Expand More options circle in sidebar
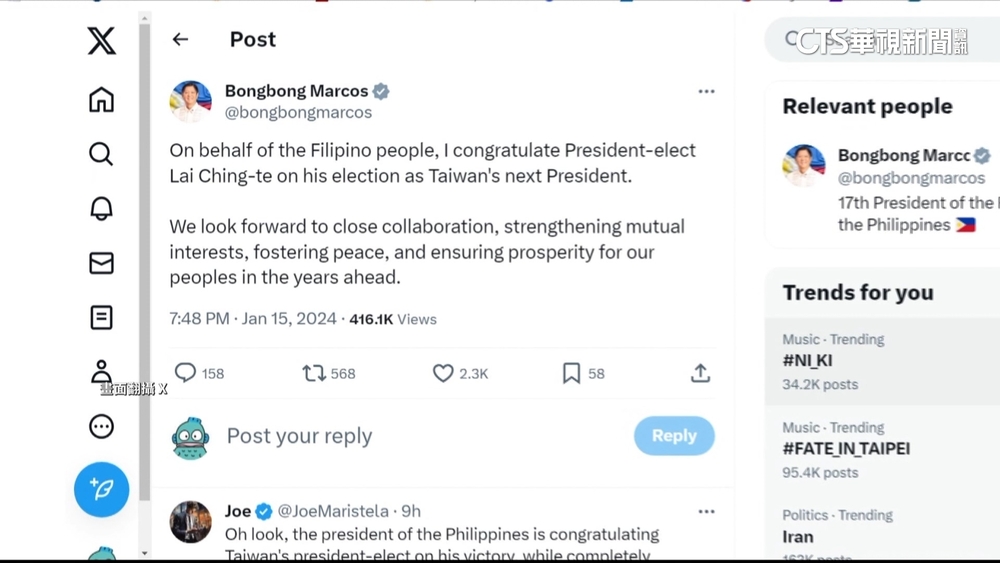Screen dimensions: 1000x563 click(101, 427)
